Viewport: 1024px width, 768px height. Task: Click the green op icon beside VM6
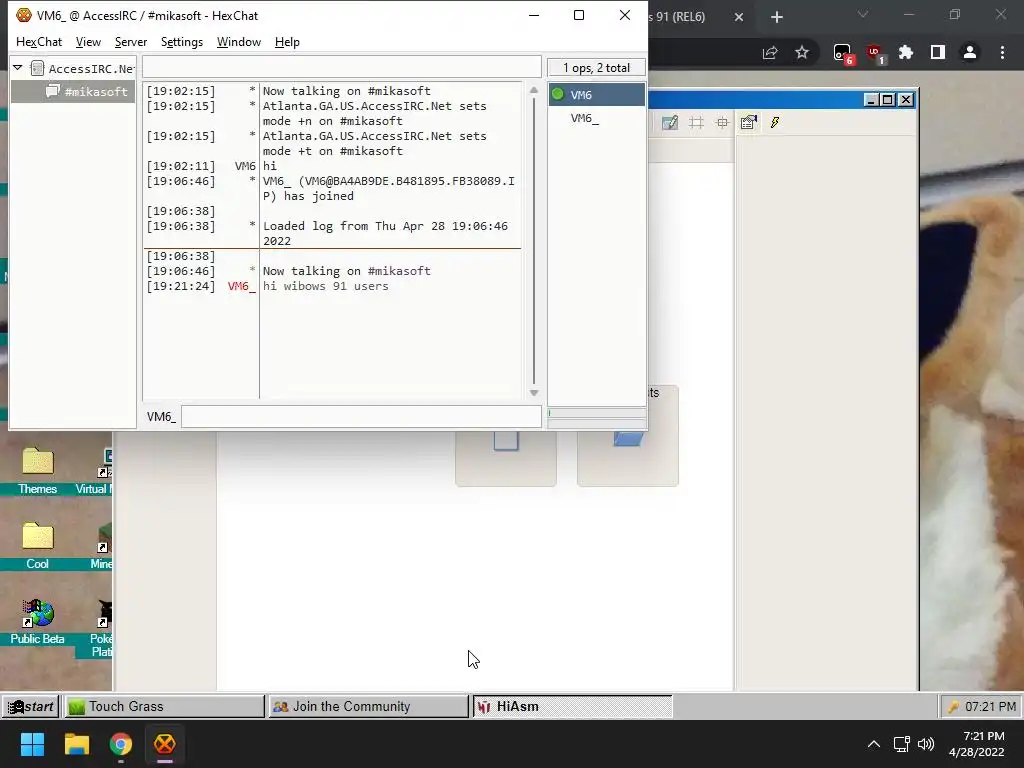[x=558, y=94]
